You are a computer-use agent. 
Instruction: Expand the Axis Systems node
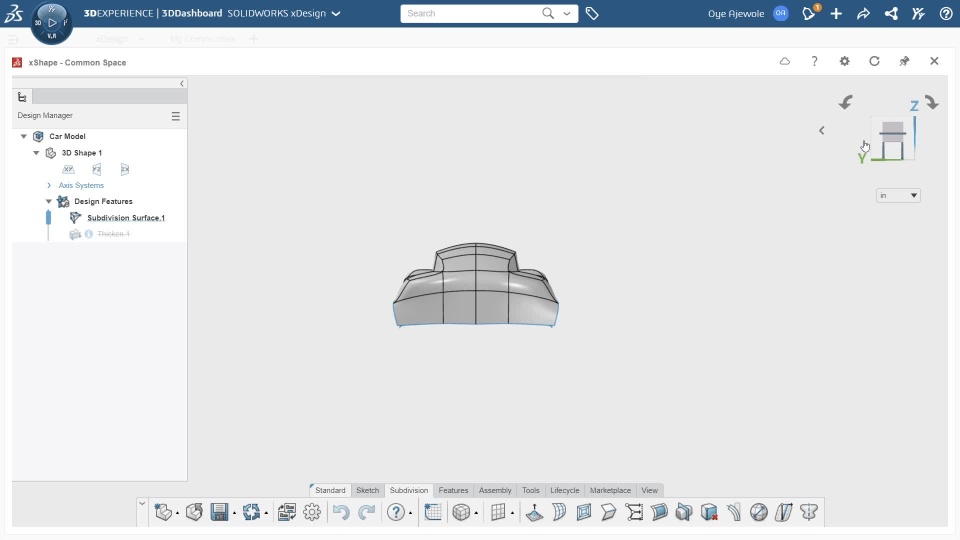pyautogui.click(x=49, y=185)
